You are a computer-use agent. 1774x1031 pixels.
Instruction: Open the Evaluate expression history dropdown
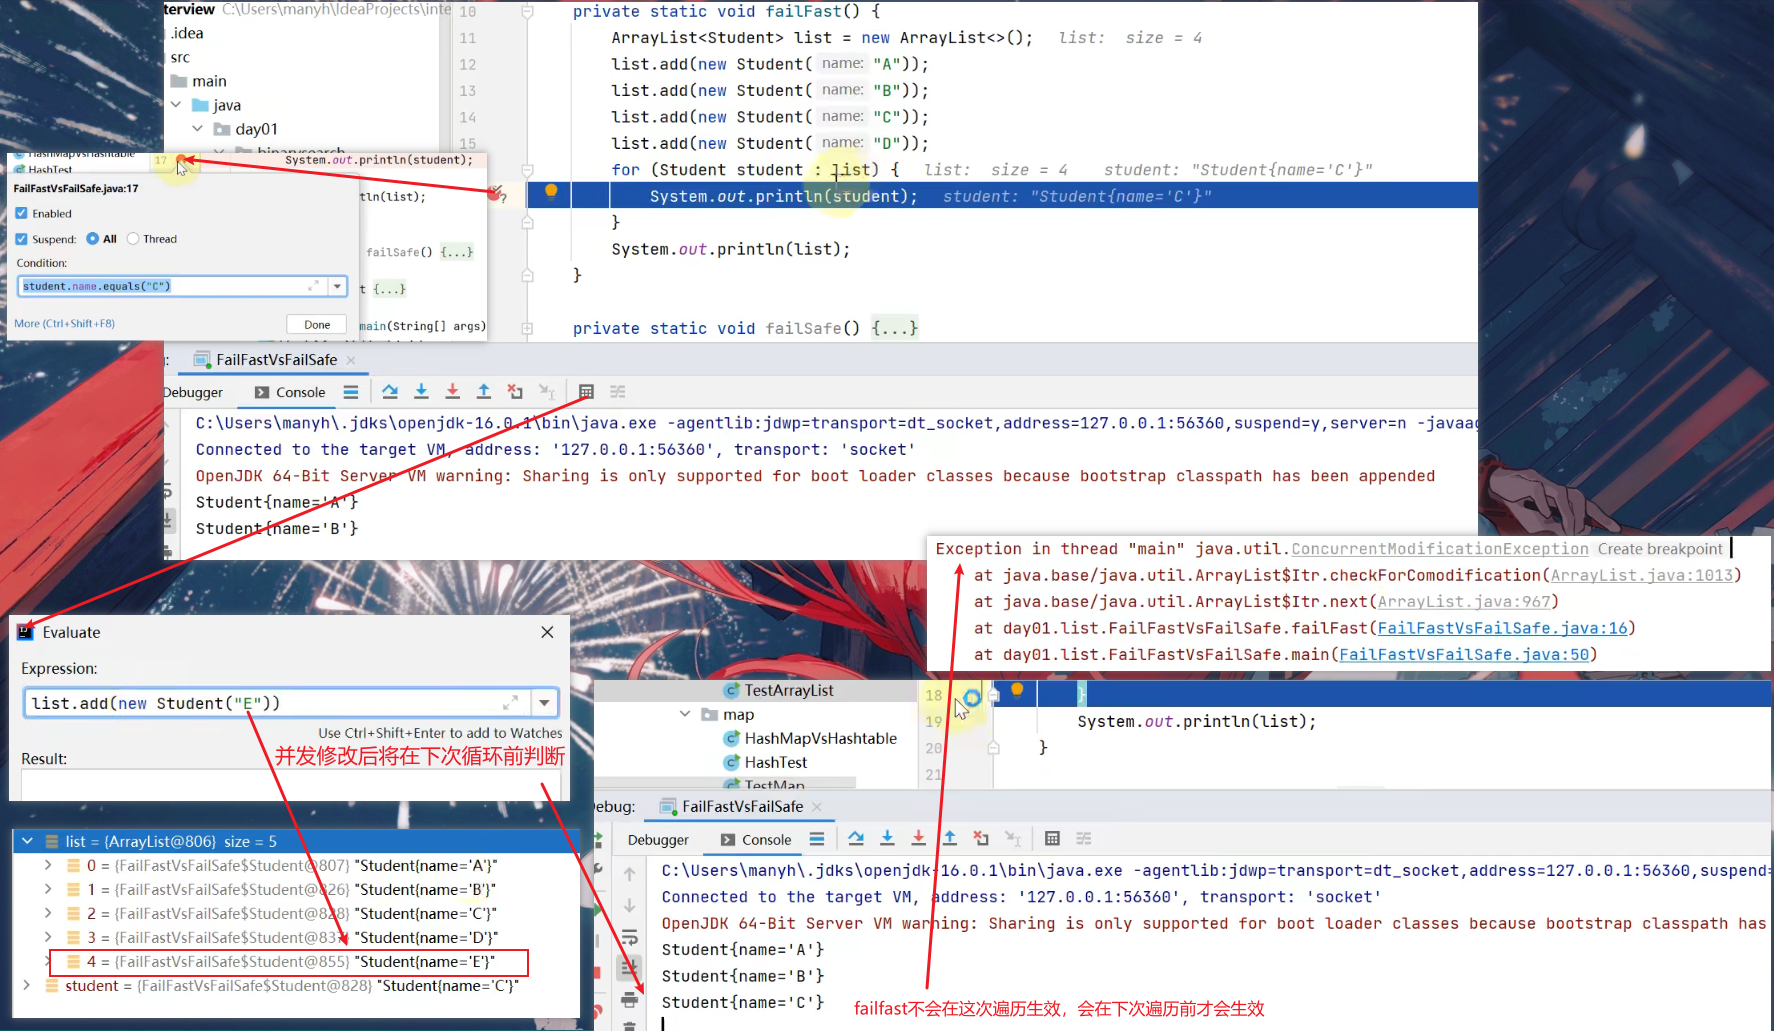(x=544, y=703)
